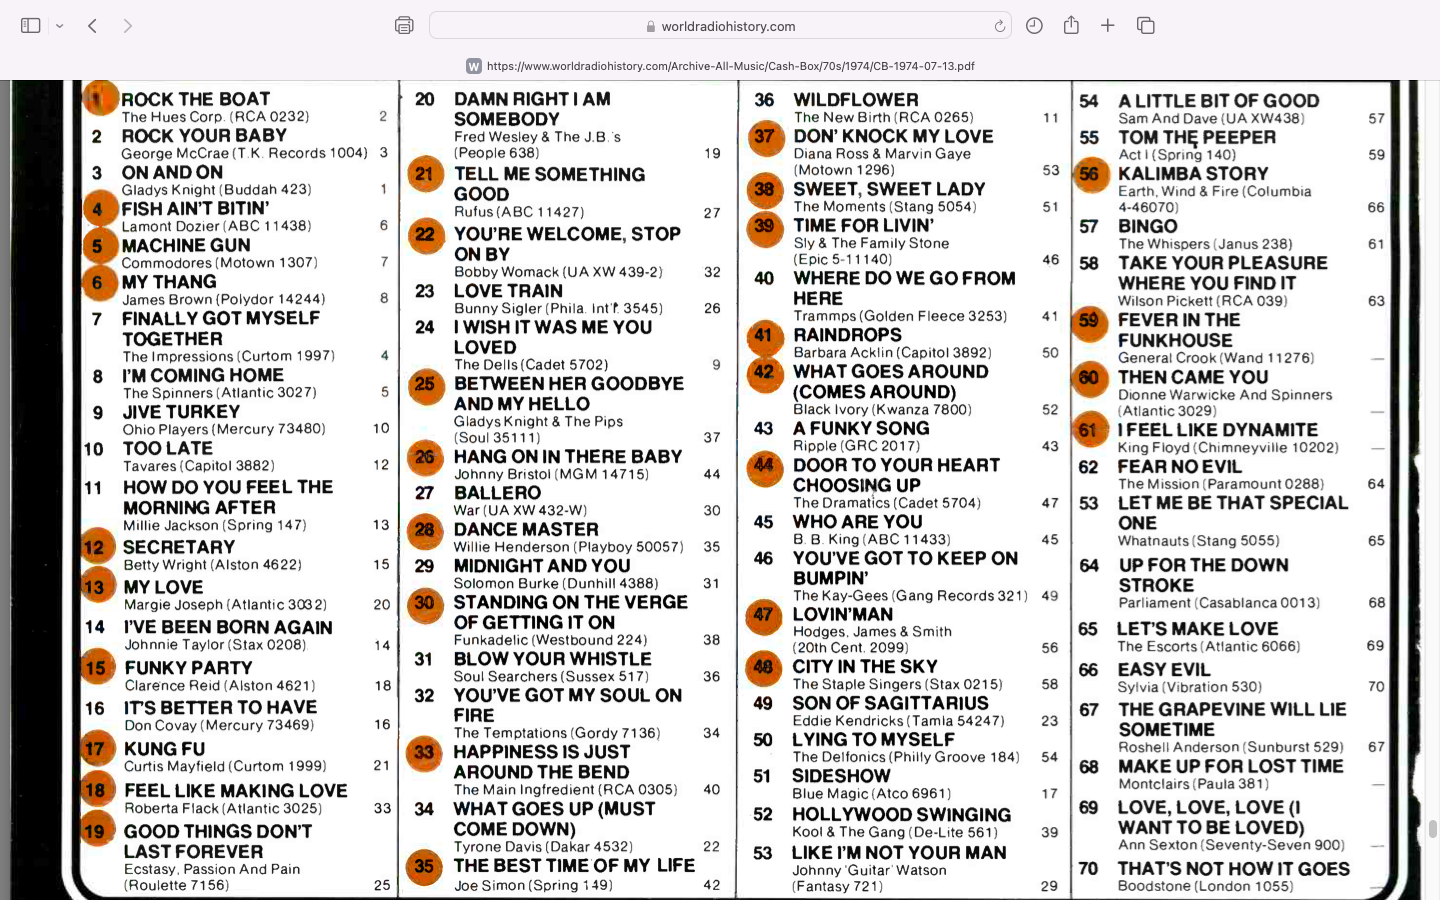
Task: Click 'MY LOVE' by Margie Joseph
Action: (163, 587)
